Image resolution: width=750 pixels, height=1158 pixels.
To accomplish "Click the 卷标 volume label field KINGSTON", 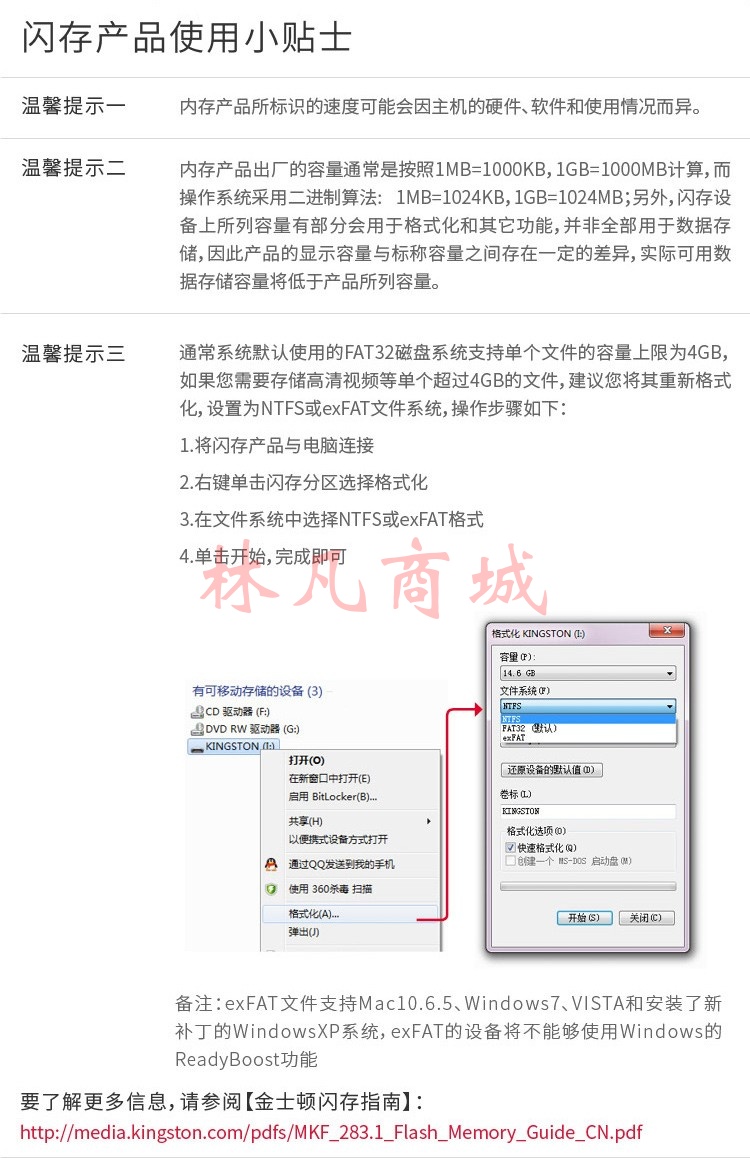I will (x=588, y=811).
